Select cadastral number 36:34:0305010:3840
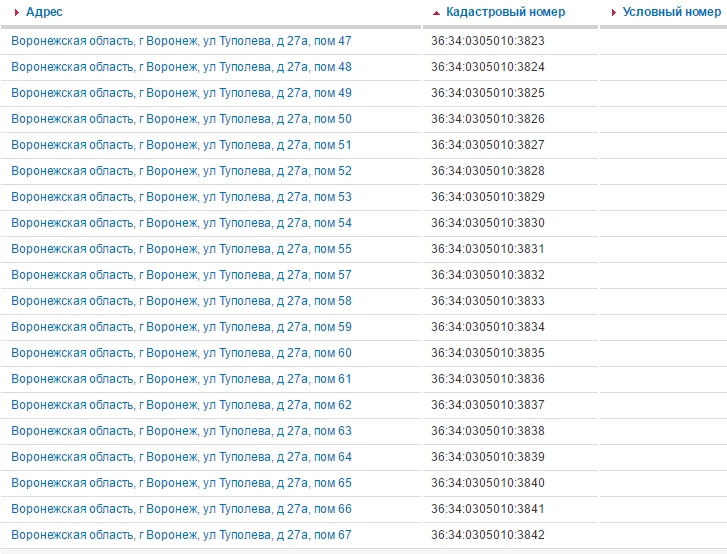Screen dimensions: 727x554 (488, 482)
